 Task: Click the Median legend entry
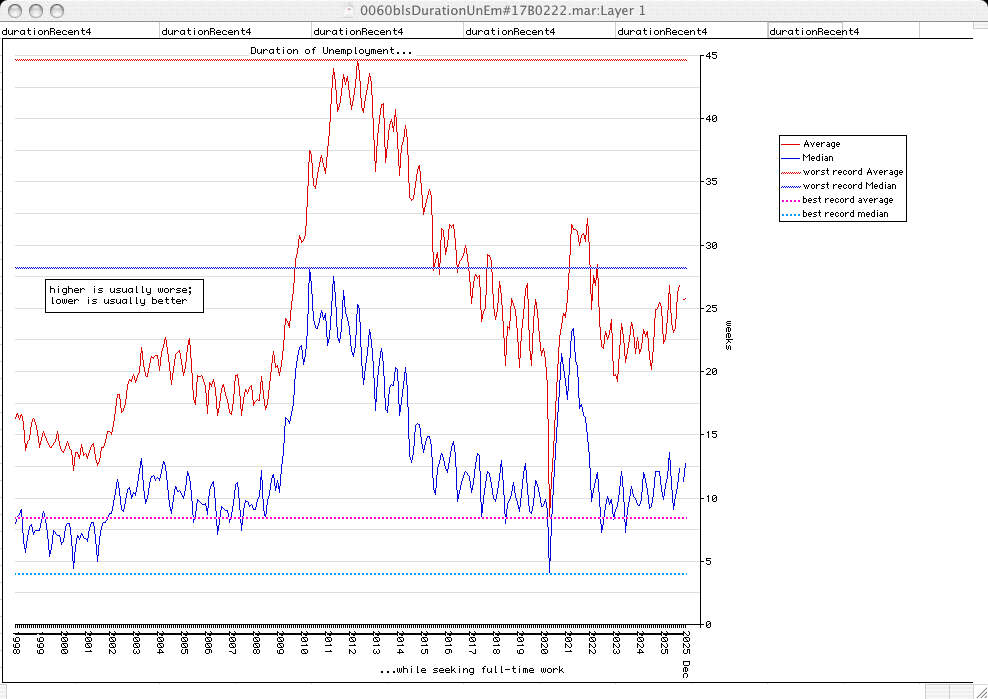[818, 158]
